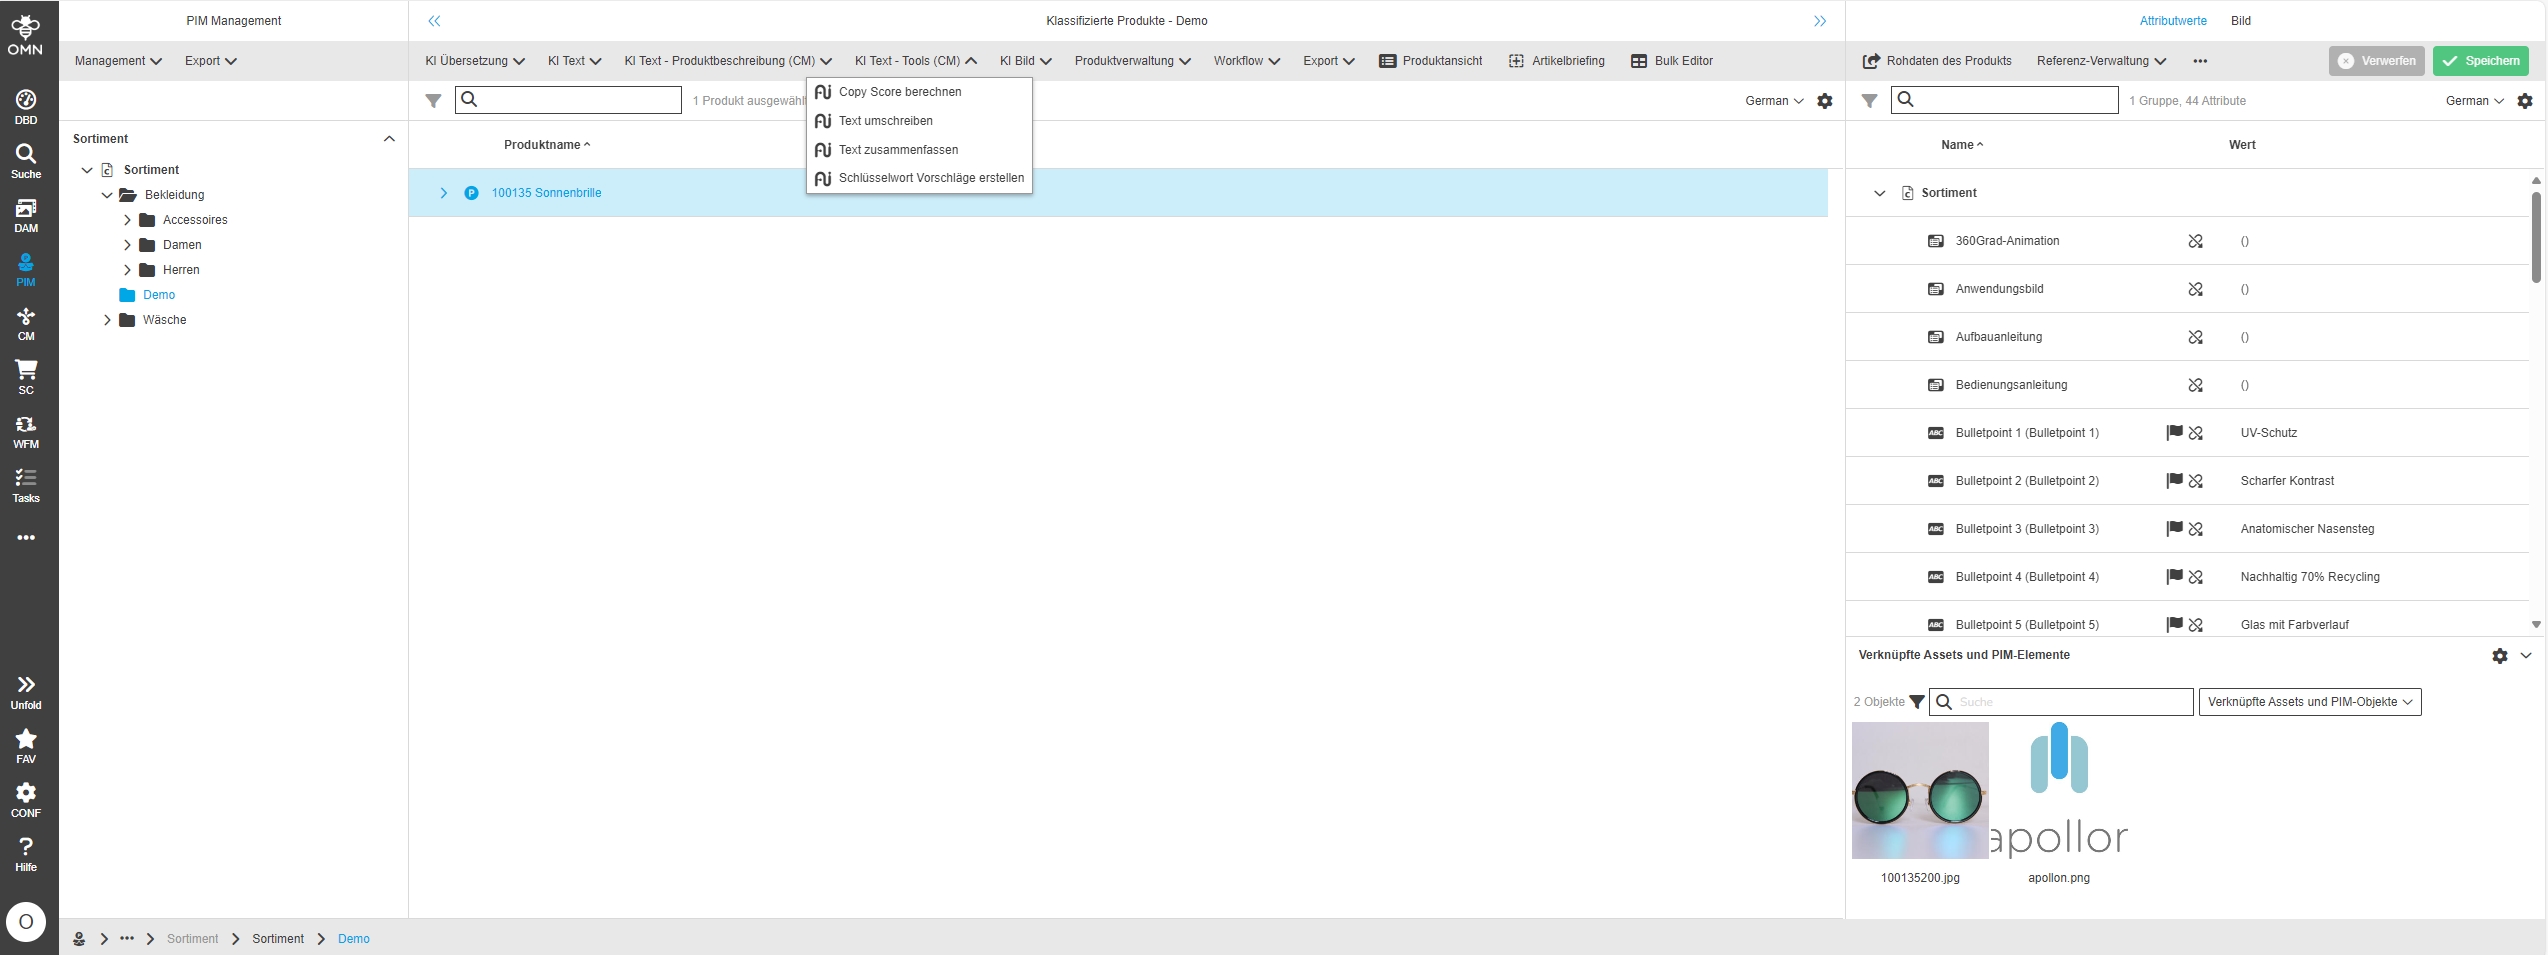Open German language dropdown in attribute panel

pyautogui.click(x=2474, y=101)
